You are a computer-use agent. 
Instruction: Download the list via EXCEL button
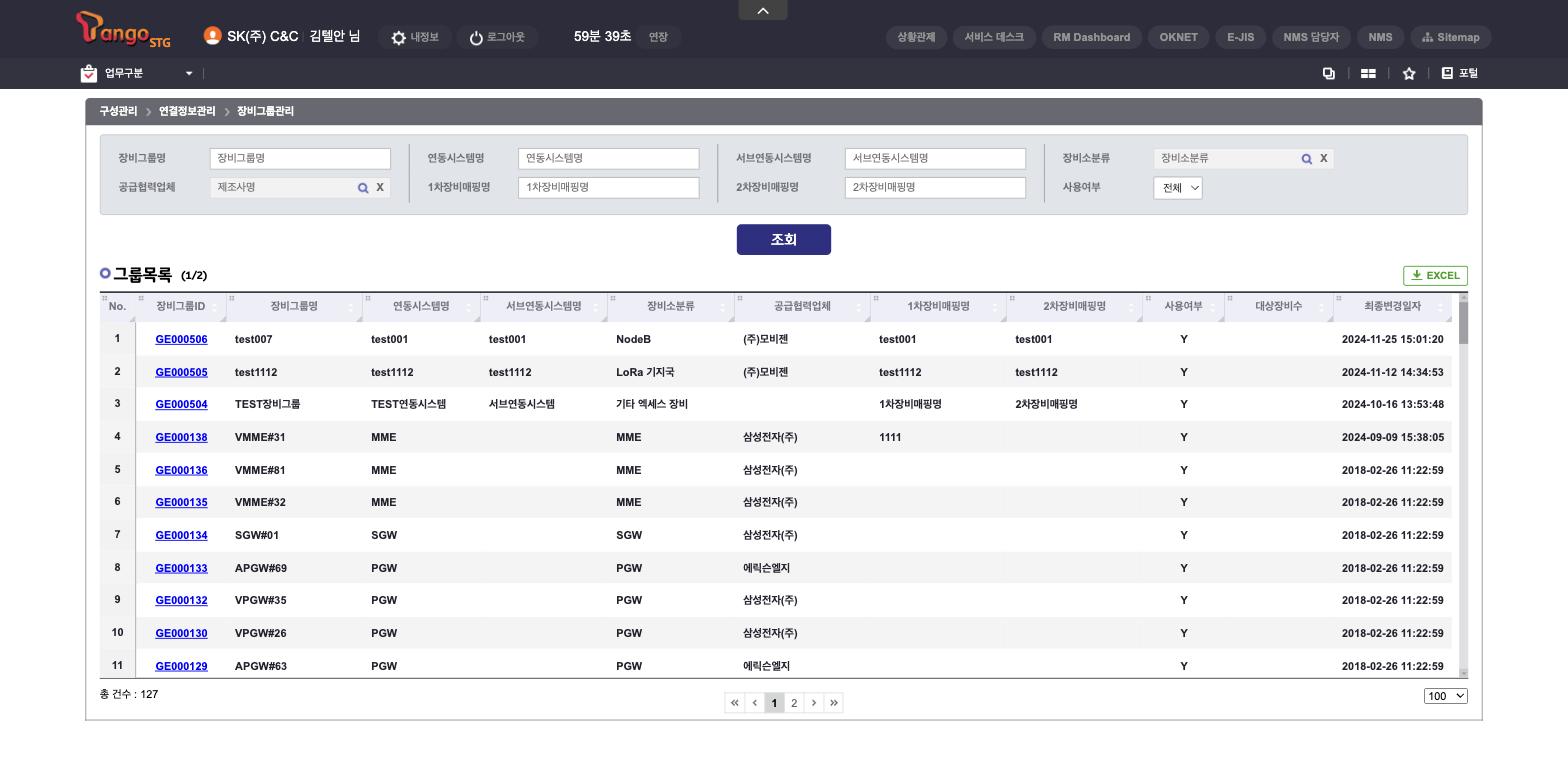coord(1435,275)
